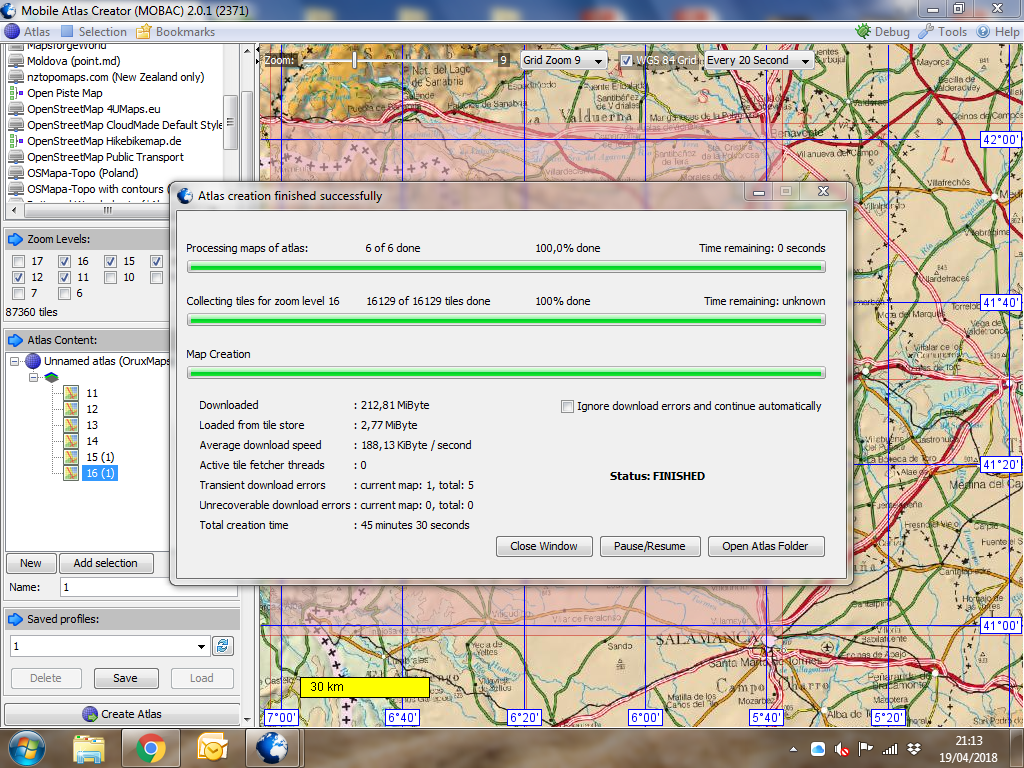Adjust the map Zoom slider

354,60
